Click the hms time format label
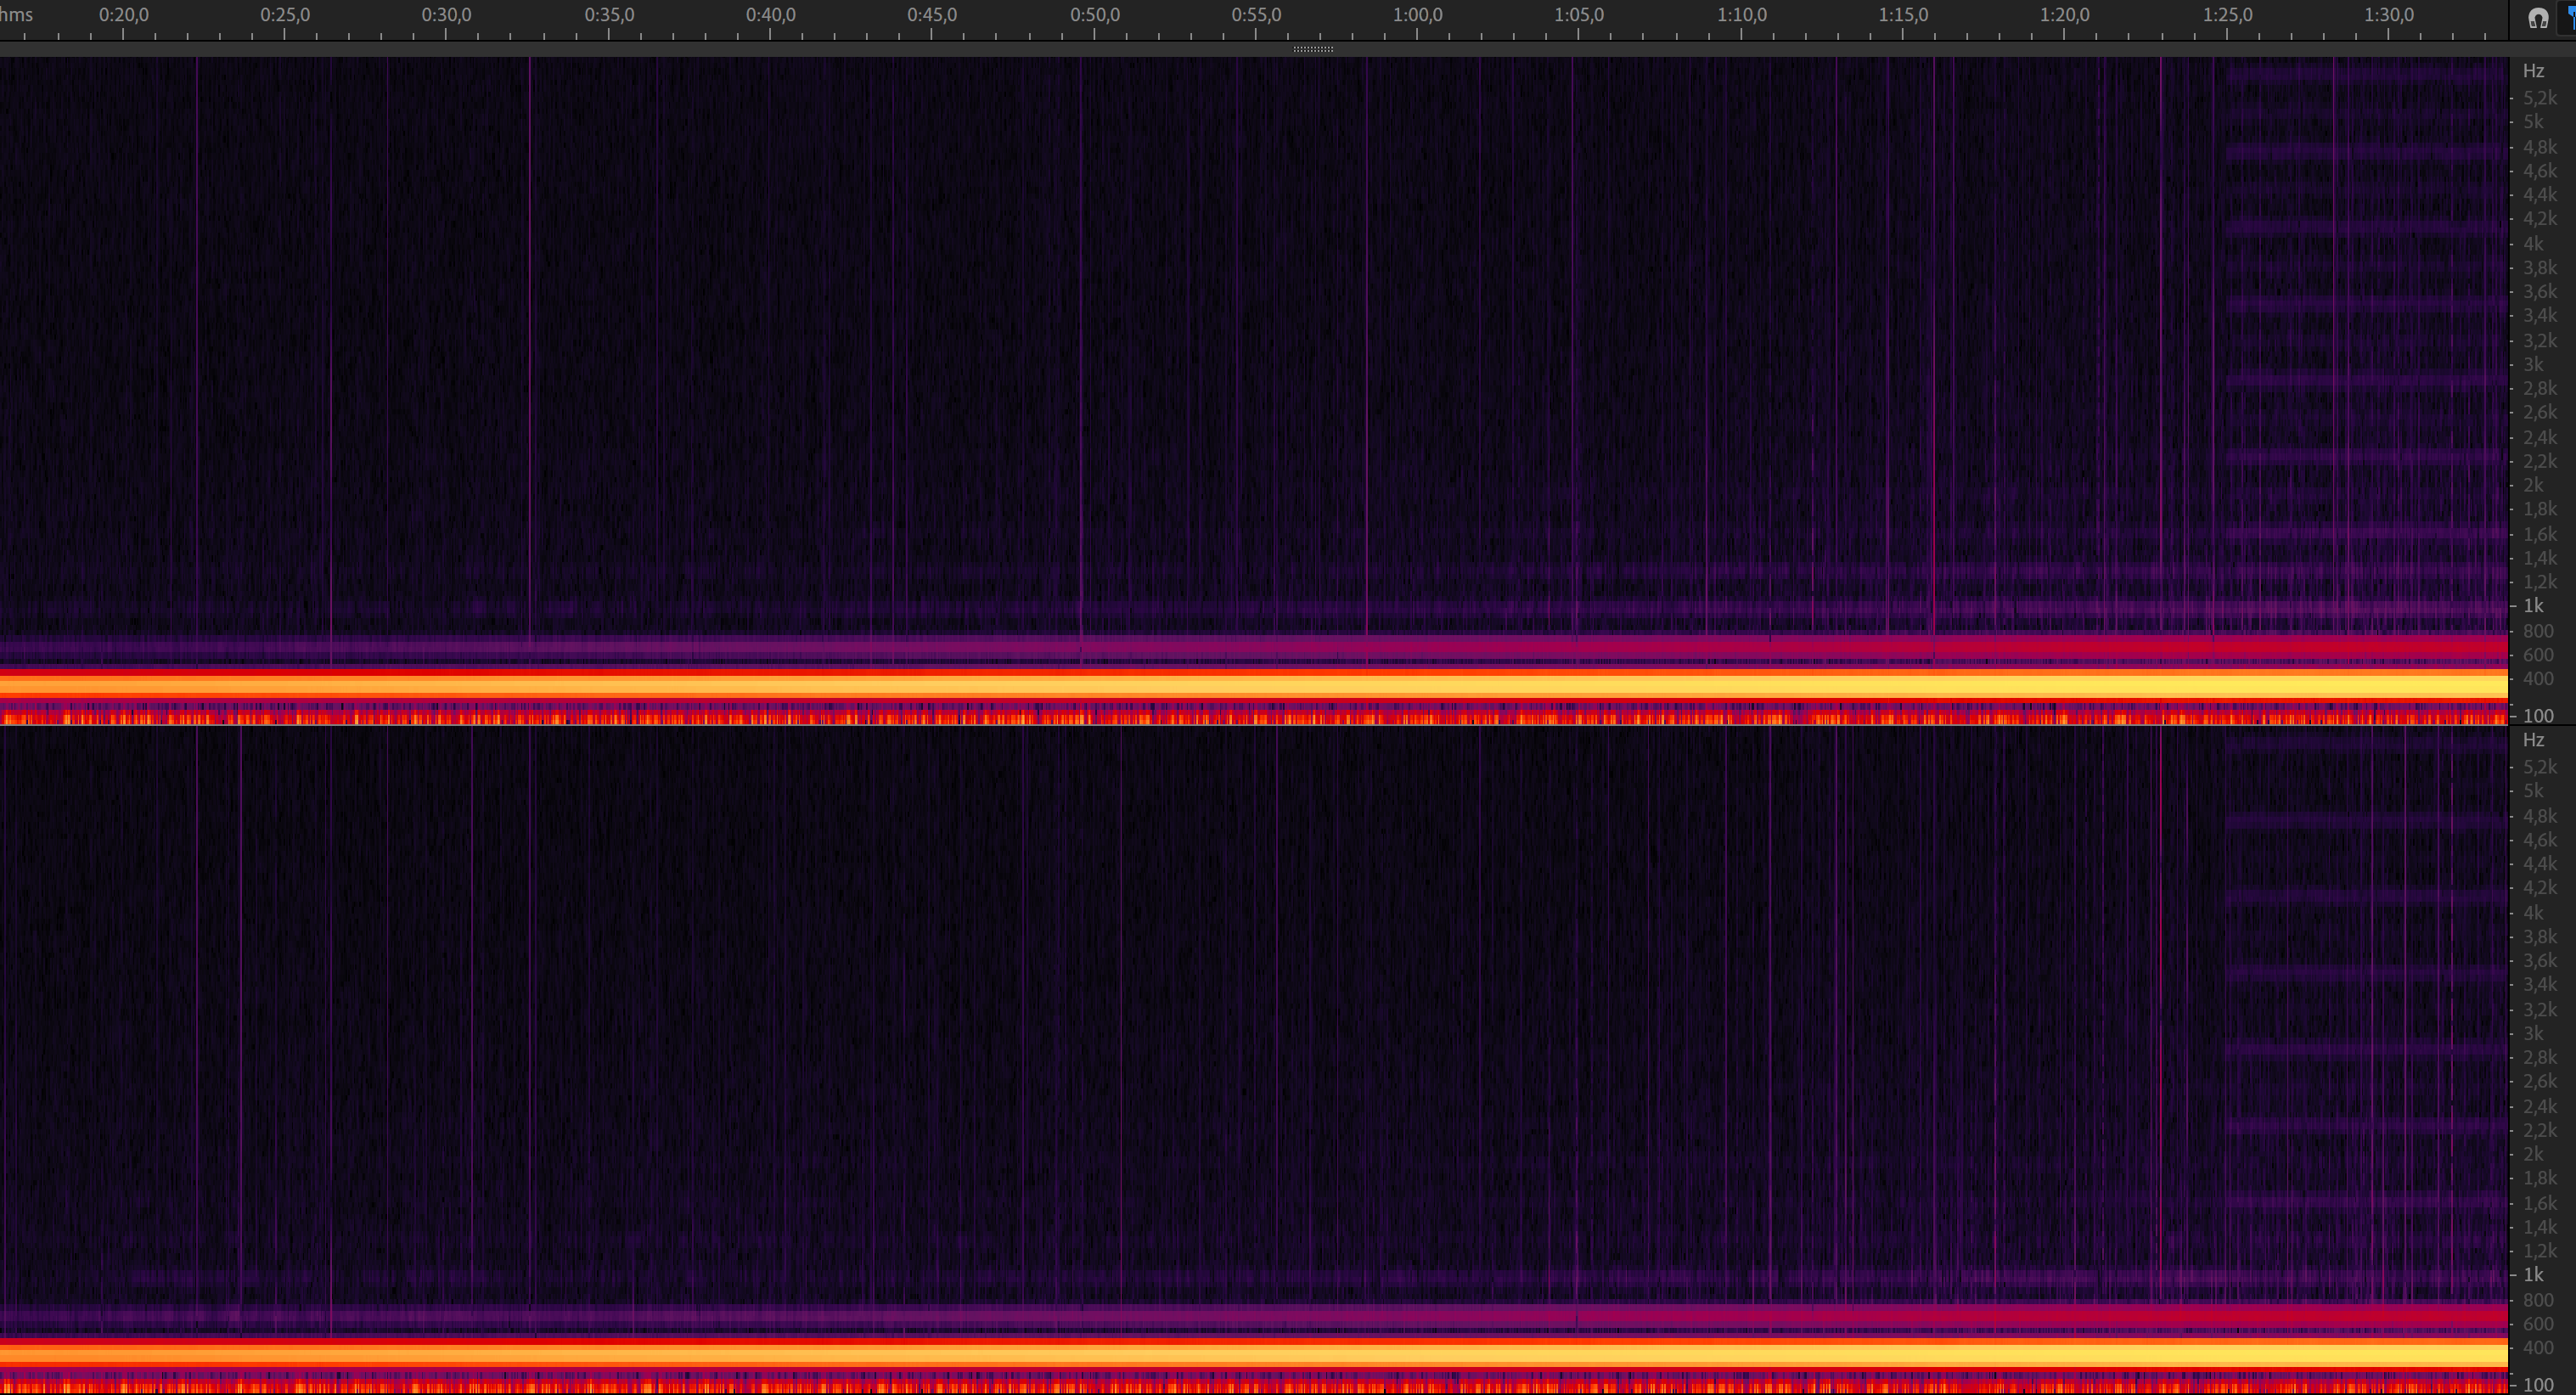This screenshot has height=1395, width=2576. click(x=16, y=15)
